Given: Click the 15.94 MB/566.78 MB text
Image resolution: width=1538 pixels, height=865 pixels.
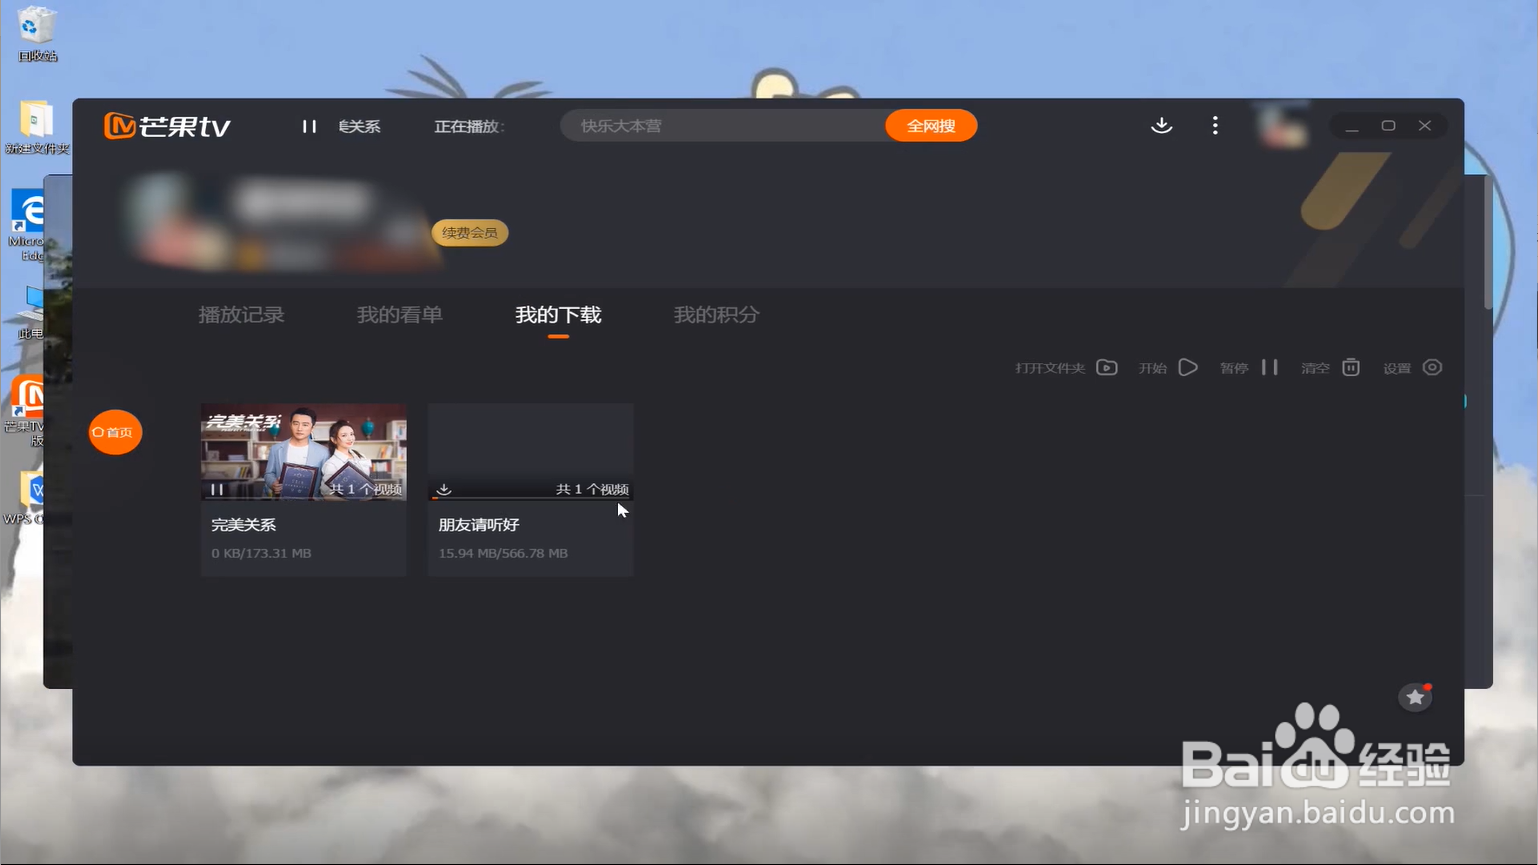Looking at the screenshot, I should [503, 553].
